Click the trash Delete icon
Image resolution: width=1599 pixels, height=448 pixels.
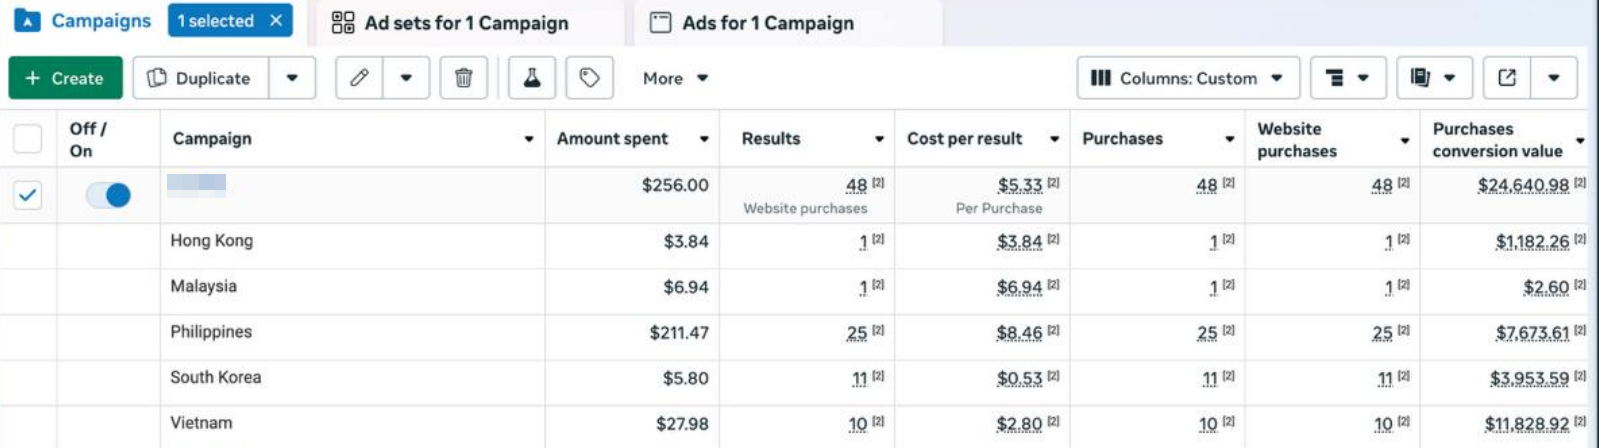(464, 78)
